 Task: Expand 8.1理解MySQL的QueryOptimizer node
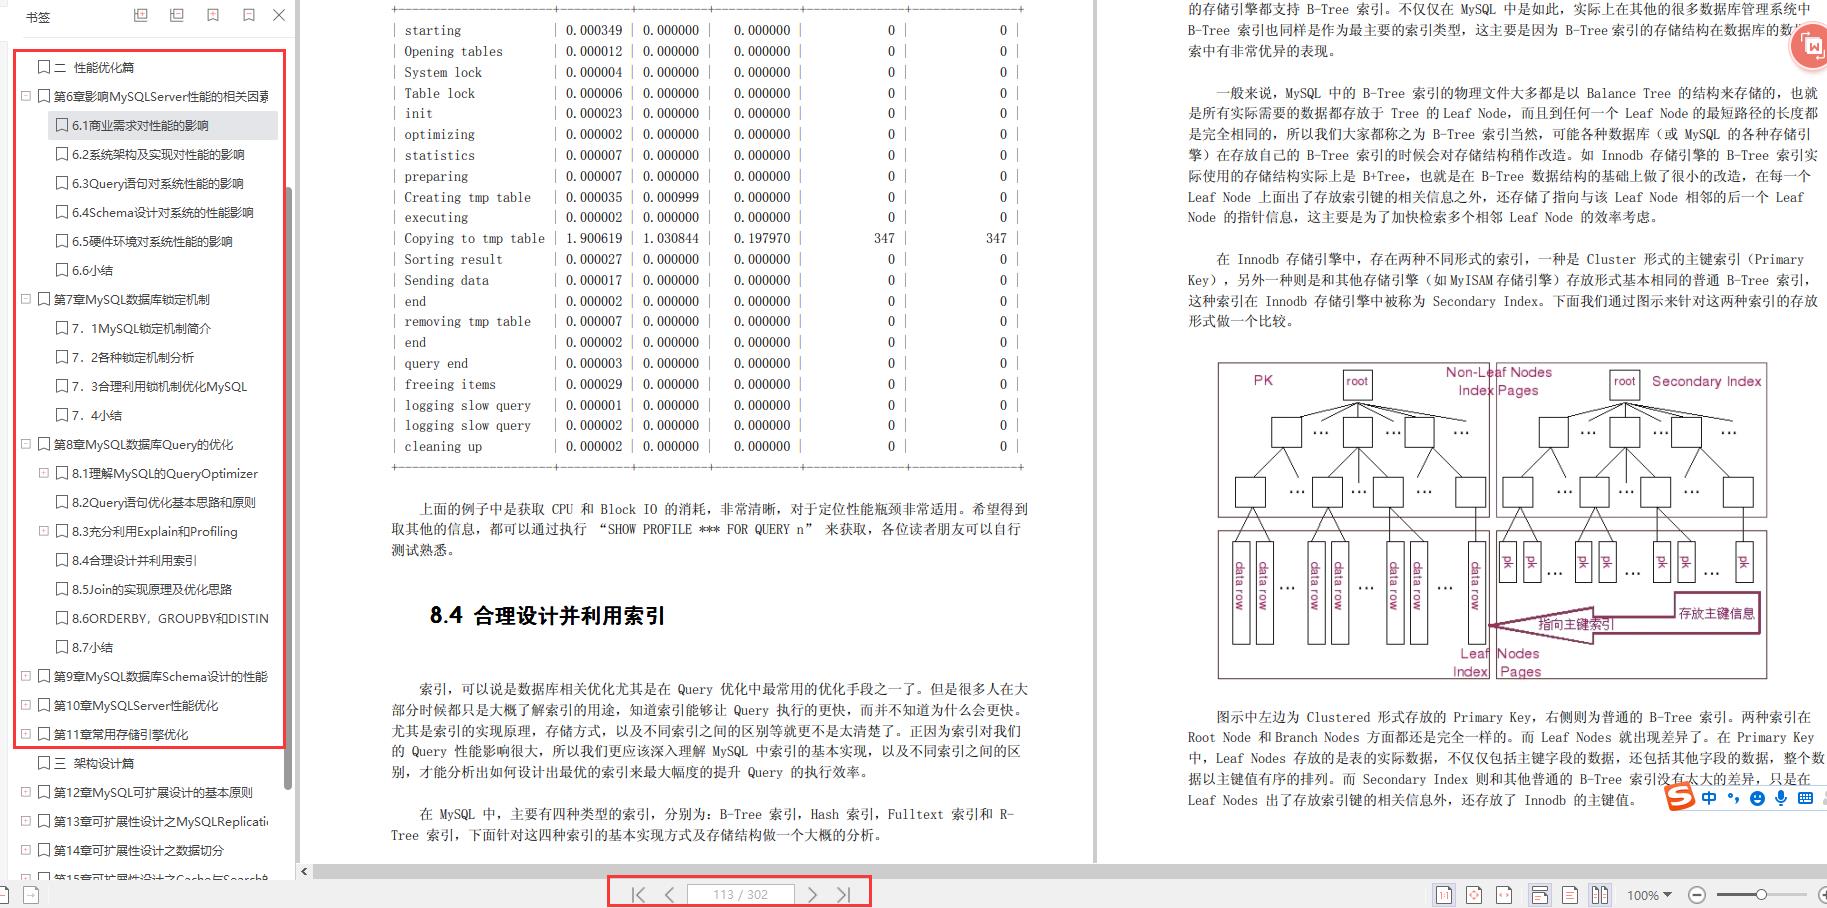pos(44,473)
